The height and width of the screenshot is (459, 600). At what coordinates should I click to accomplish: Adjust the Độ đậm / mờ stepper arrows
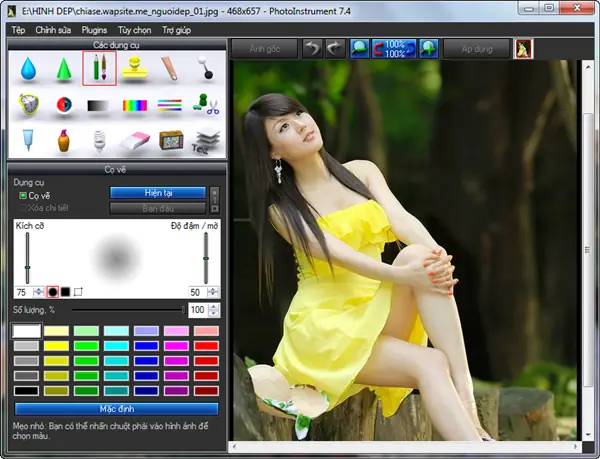[212, 292]
